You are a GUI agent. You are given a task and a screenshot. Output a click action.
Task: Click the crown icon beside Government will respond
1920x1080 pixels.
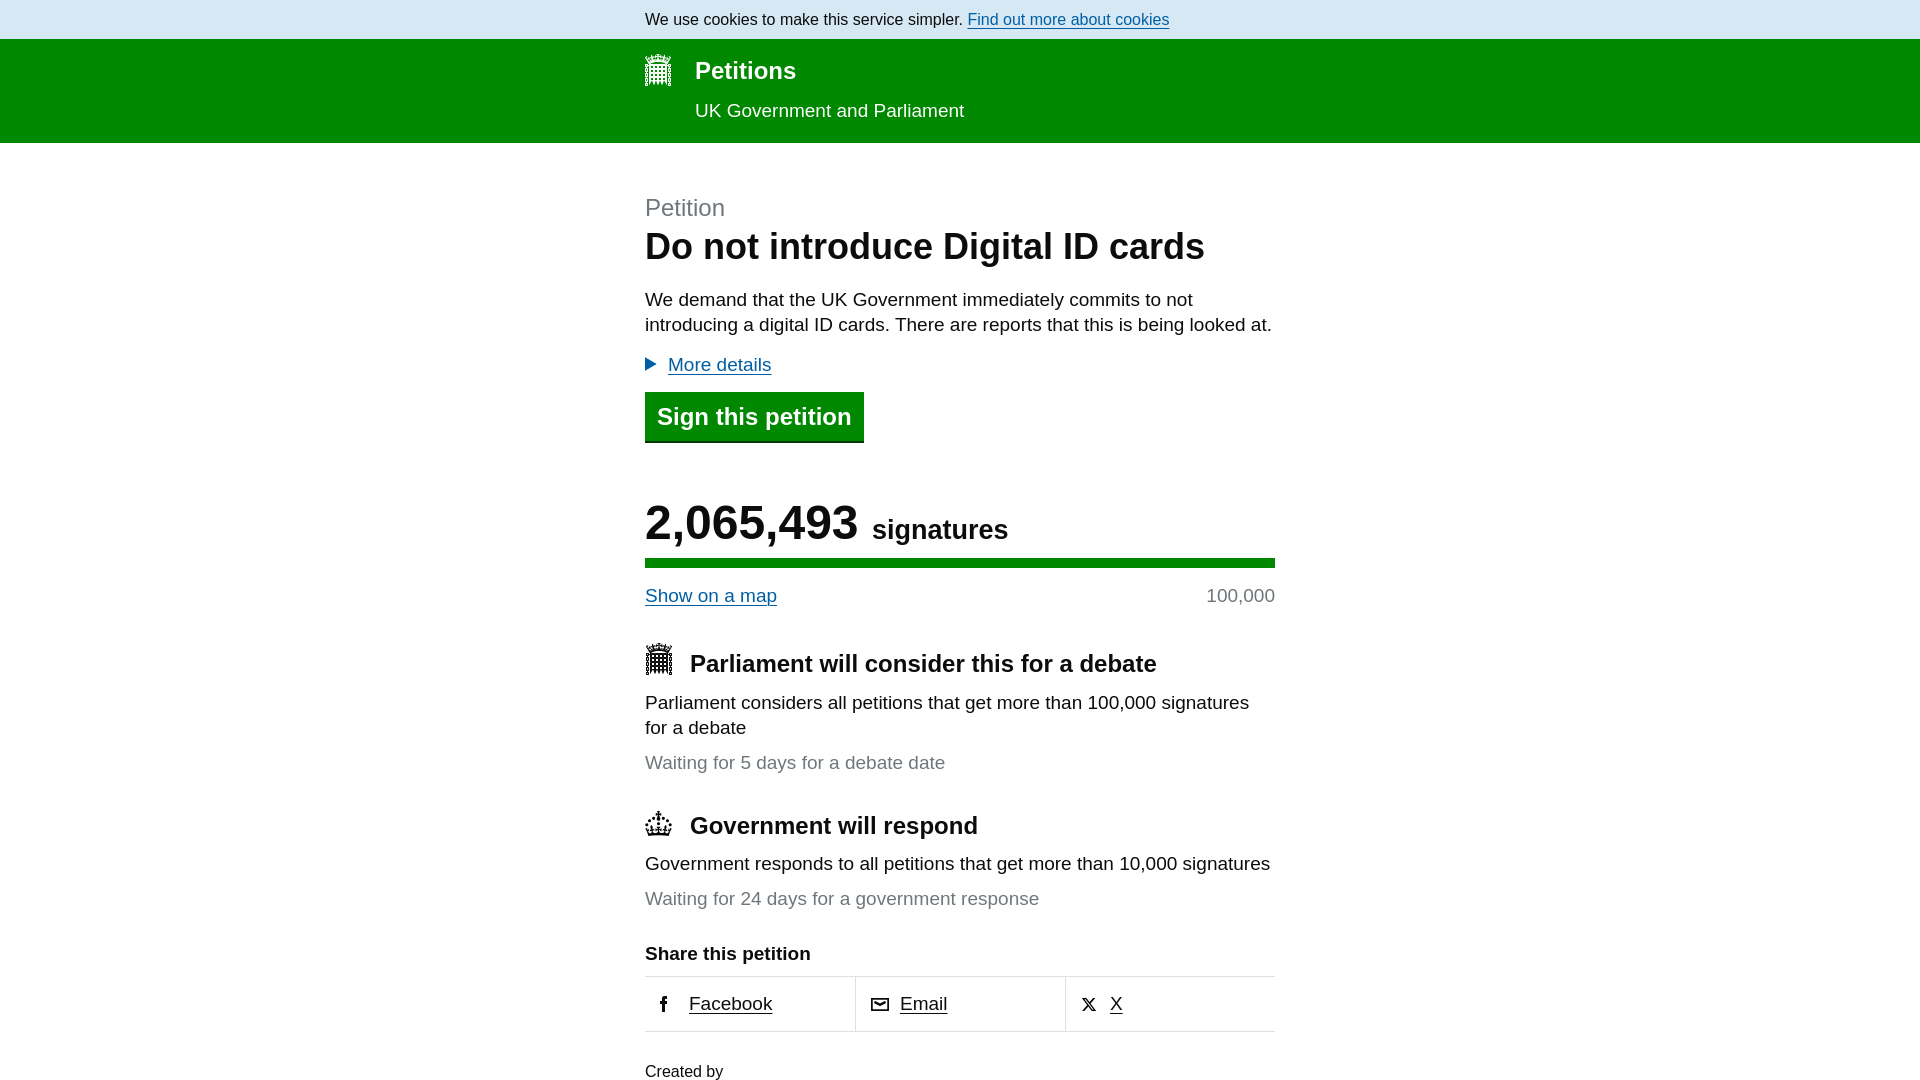pyautogui.click(x=659, y=823)
